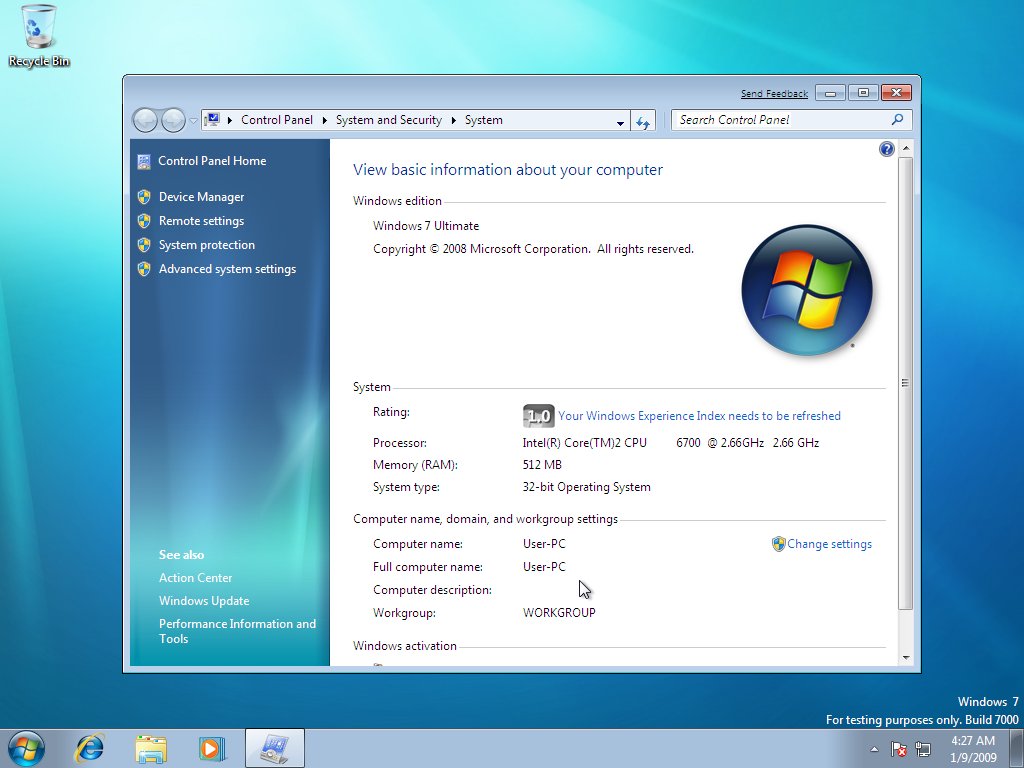Go back with the navigation back button

pyautogui.click(x=146, y=120)
